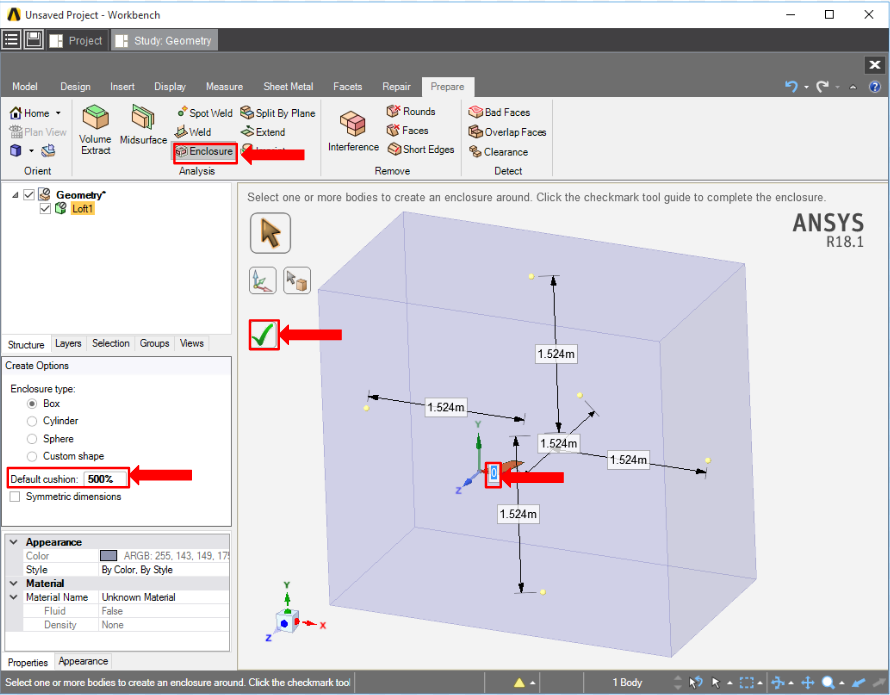Click the green checkmark to complete enclosure

(x=264, y=334)
